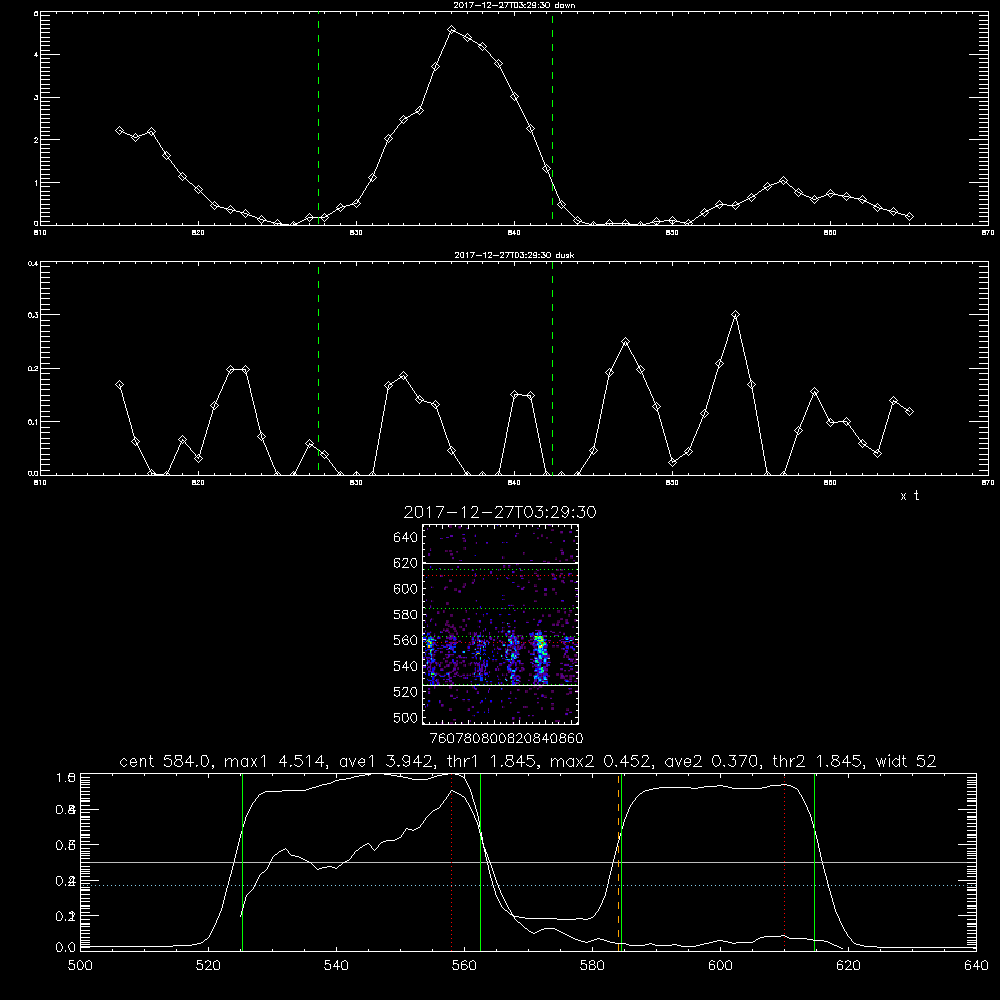1000x1000 pixels.
Task: Click the solid white horizontal threshold line in bottom plot
Action: pyautogui.click(x=528, y=862)
